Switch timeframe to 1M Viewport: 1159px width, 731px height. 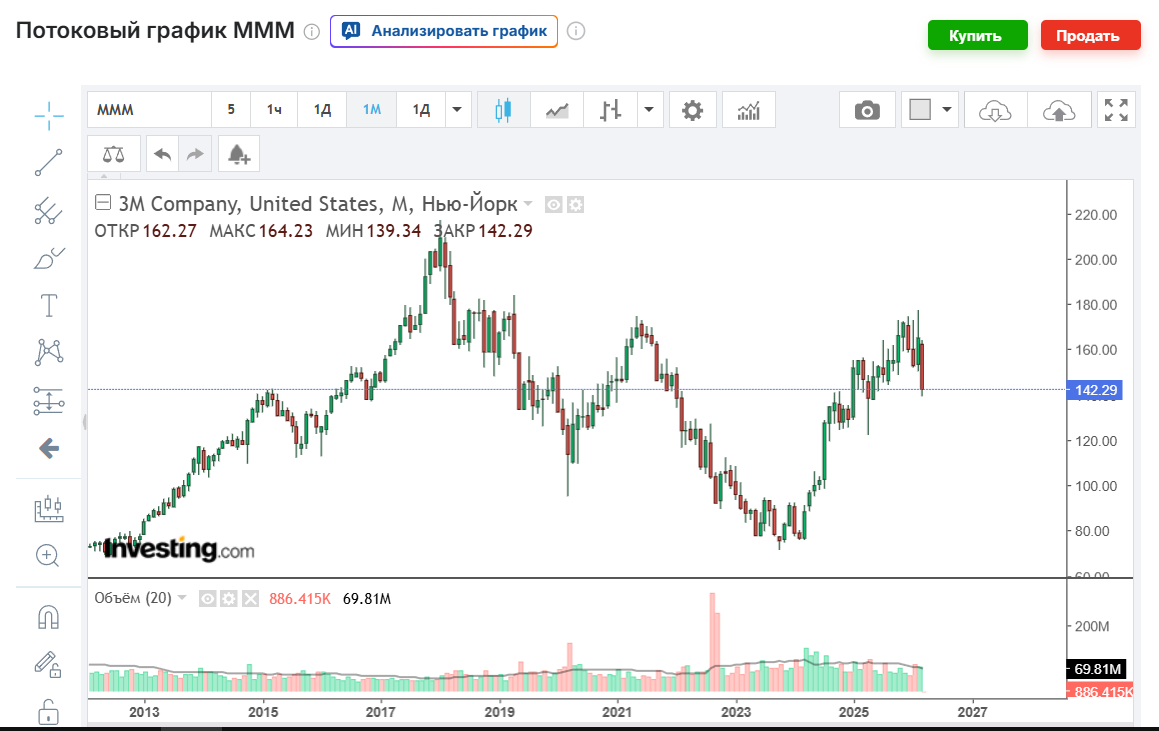point(371,109)
